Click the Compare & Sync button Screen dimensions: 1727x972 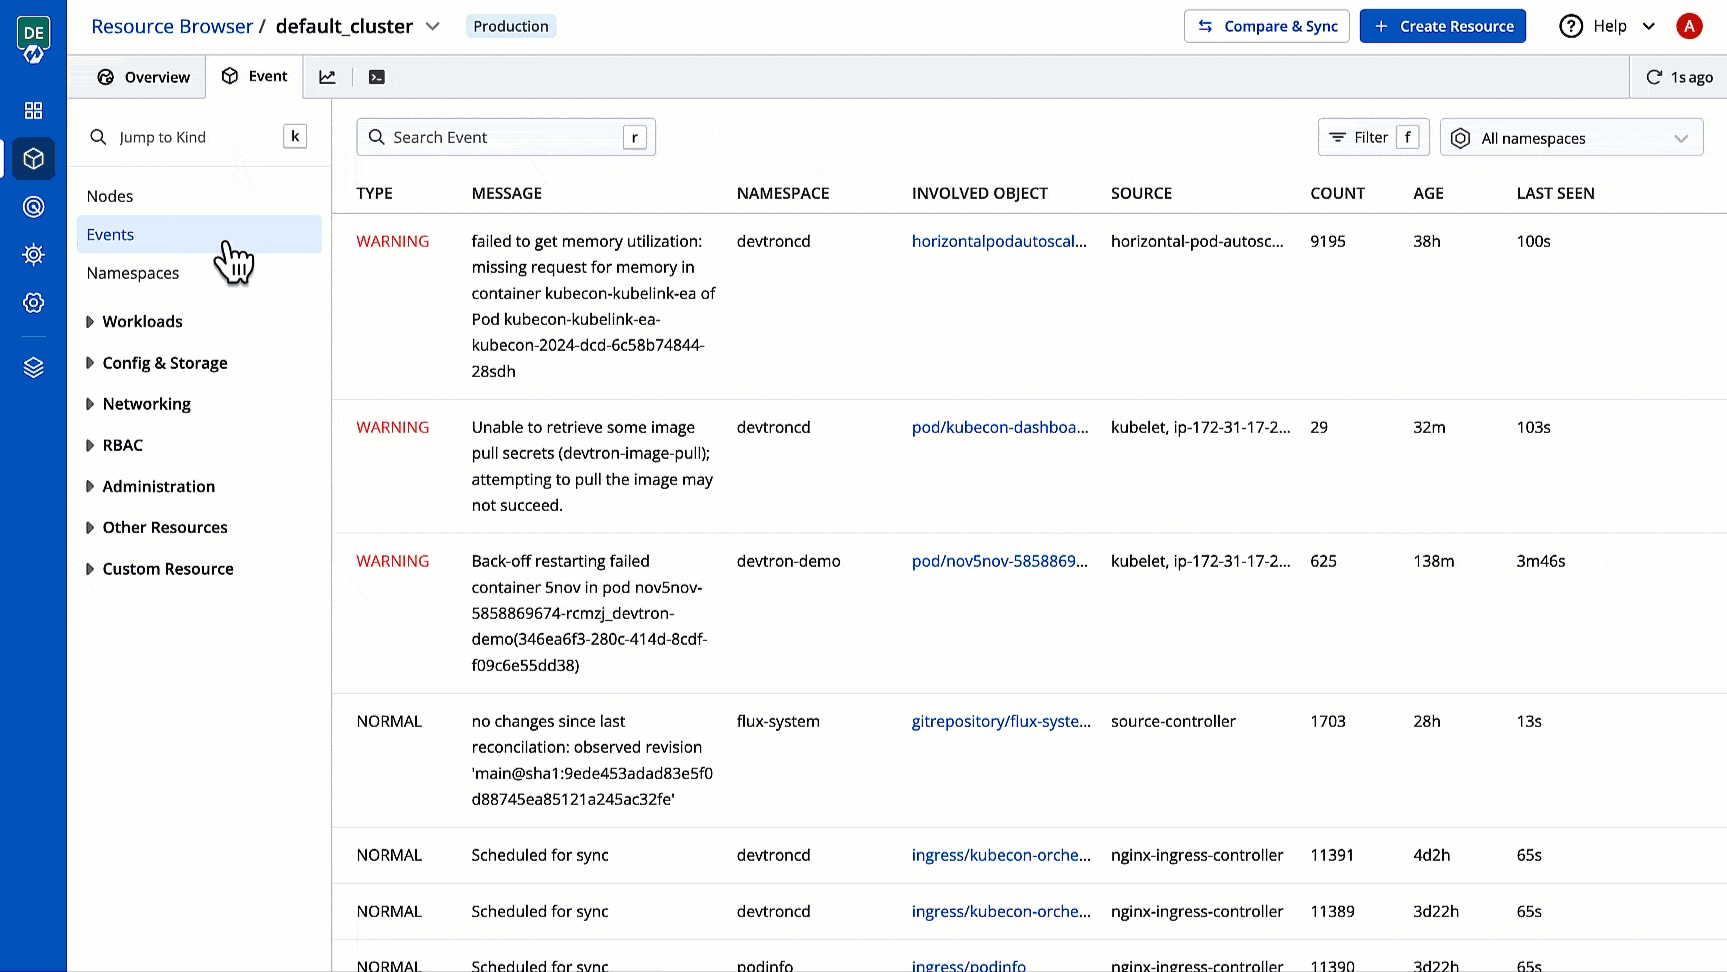[1266, 26]
